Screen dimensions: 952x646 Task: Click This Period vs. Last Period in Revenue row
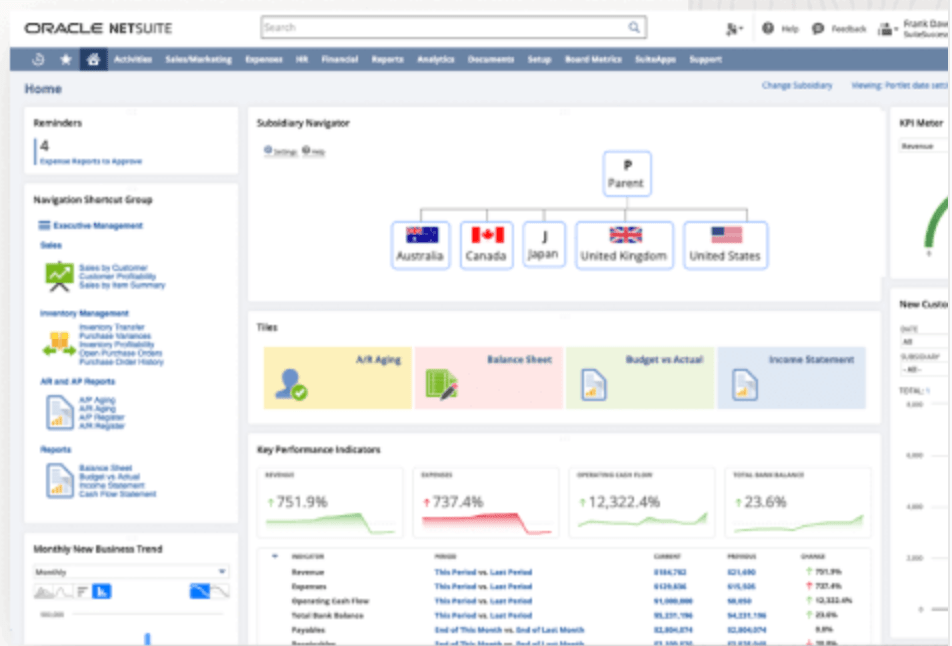pos(483,572)
